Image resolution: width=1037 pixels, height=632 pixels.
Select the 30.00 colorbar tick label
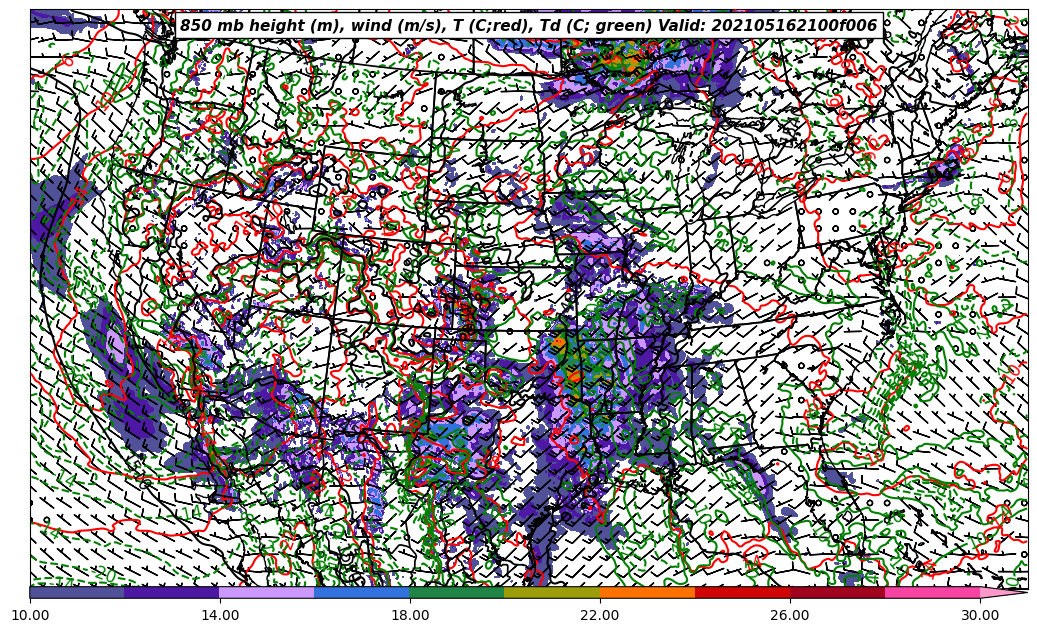tap(980, 616)
